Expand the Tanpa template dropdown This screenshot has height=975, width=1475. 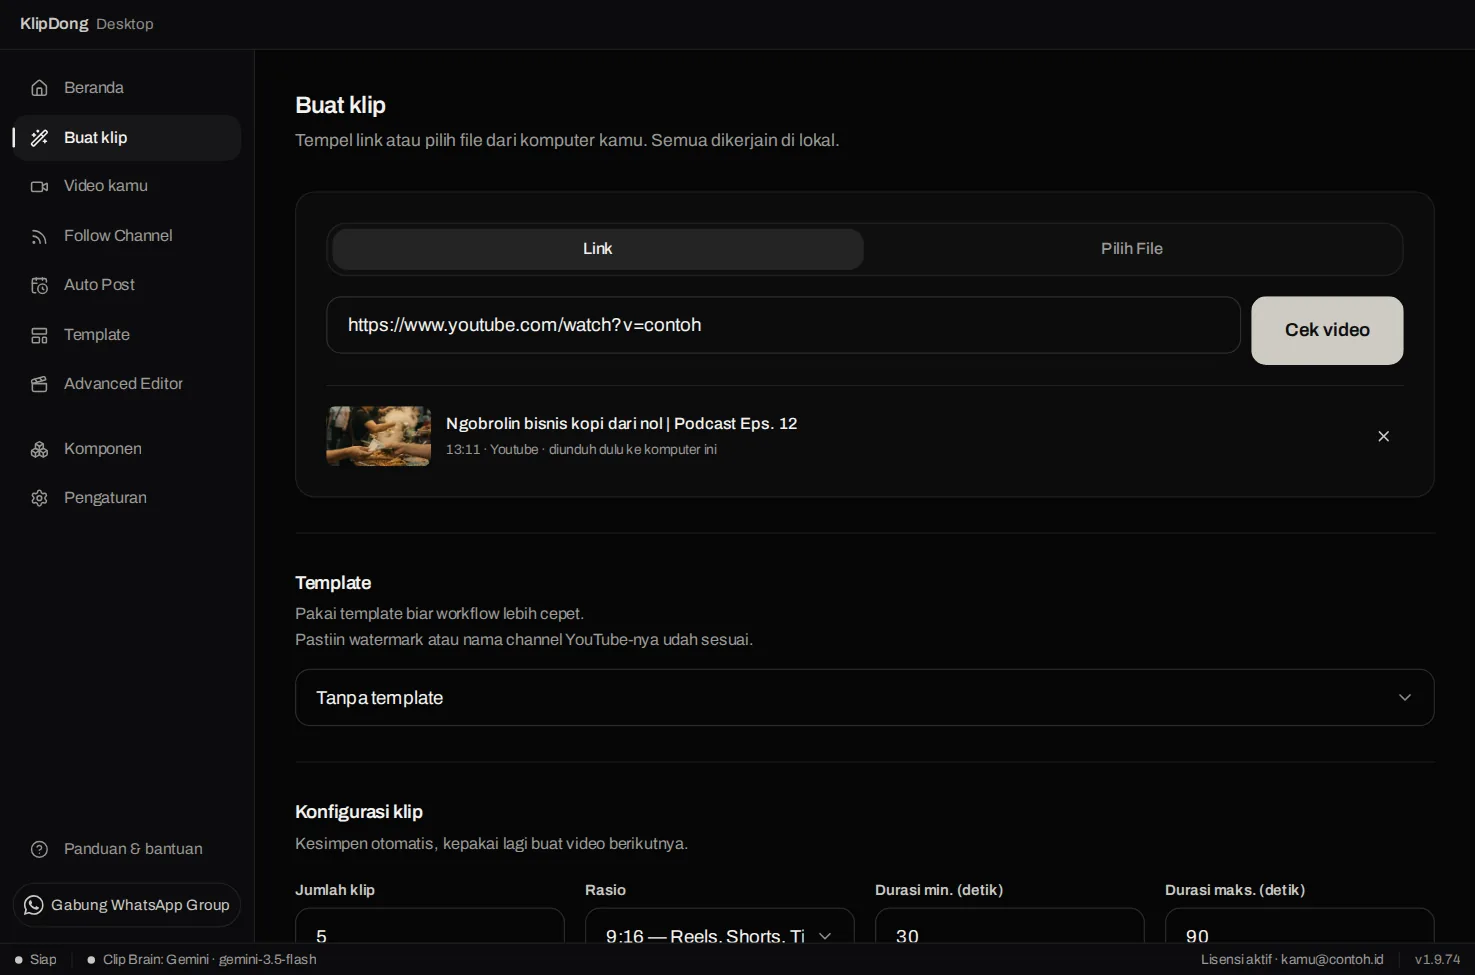click(864, 698)
